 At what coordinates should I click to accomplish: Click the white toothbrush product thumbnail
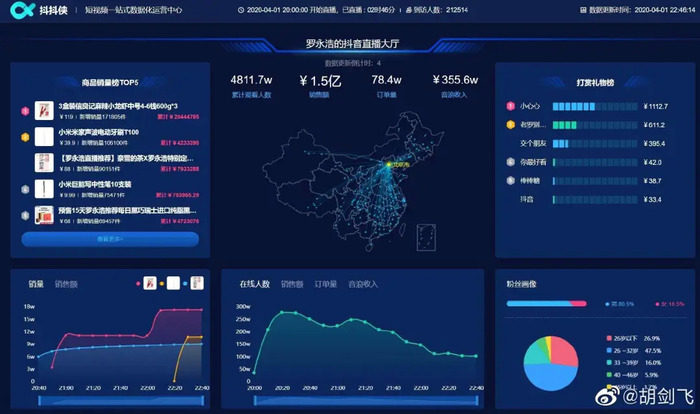[44, 137]
